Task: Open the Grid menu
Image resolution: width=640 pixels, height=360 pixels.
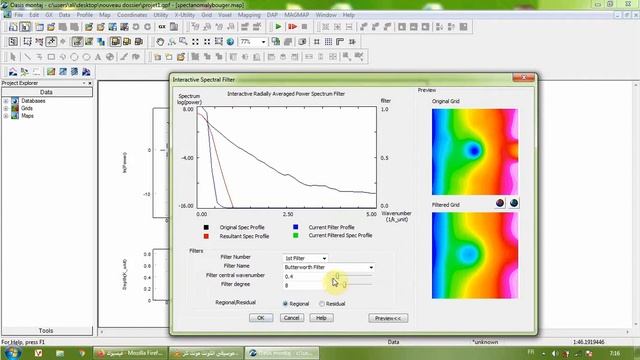Action: pyautogui.click(x=207, y=15)
